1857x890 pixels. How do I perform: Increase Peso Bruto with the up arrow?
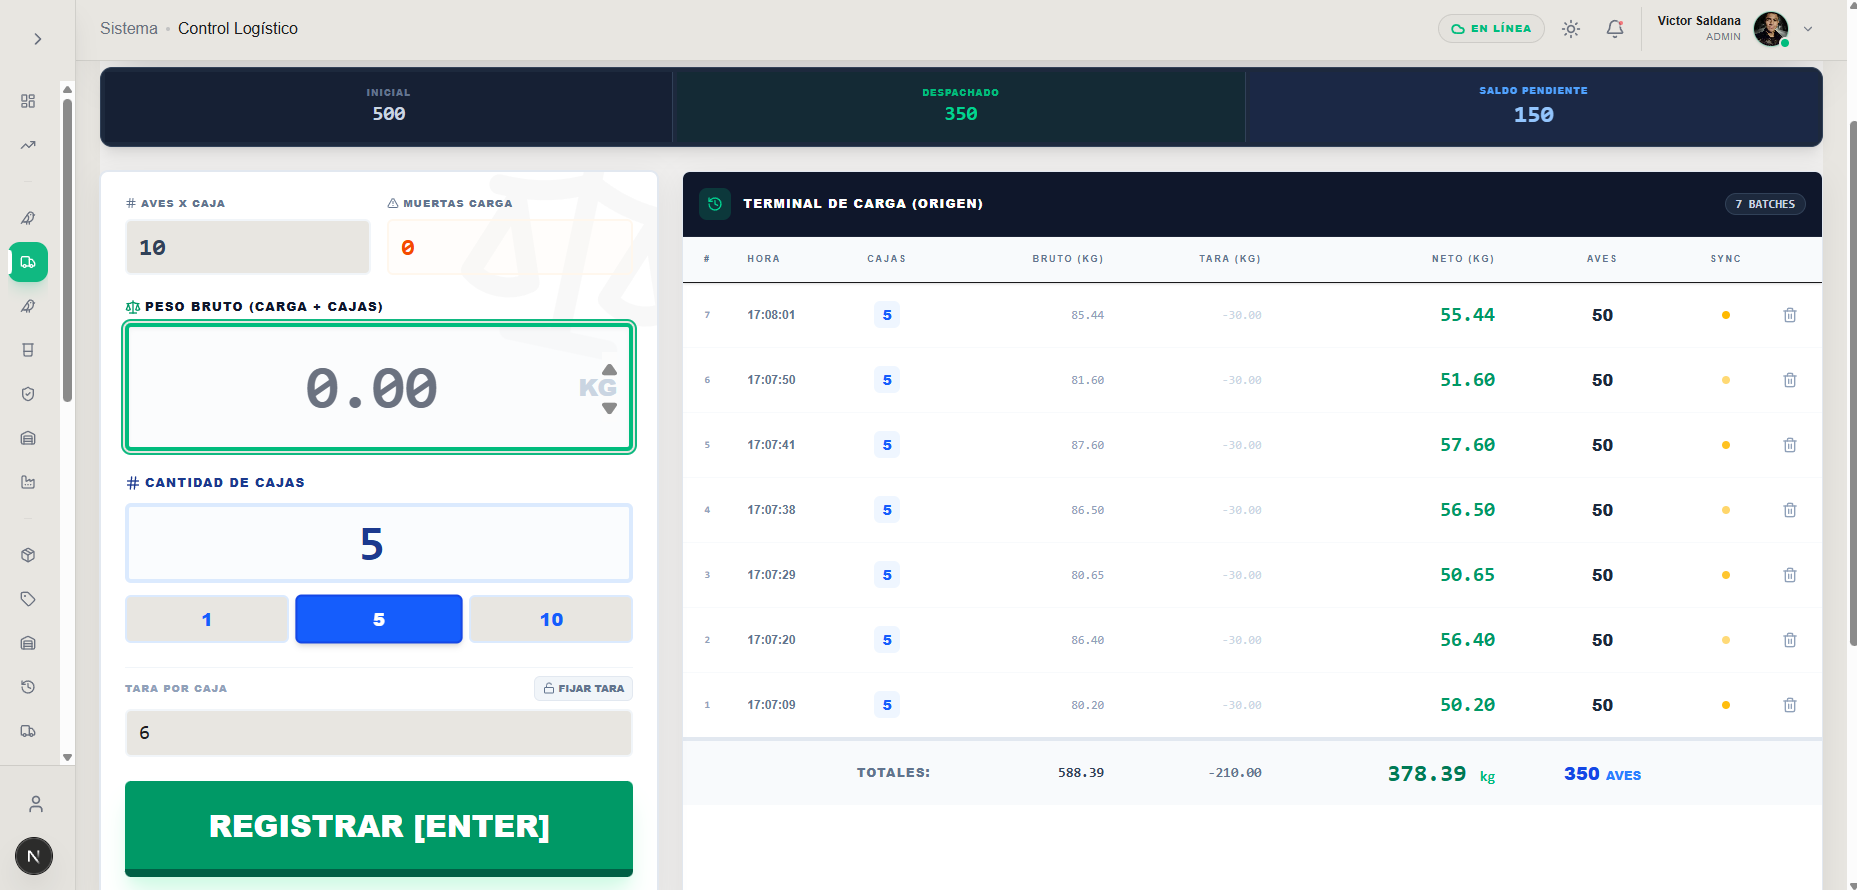click(610, 370)
